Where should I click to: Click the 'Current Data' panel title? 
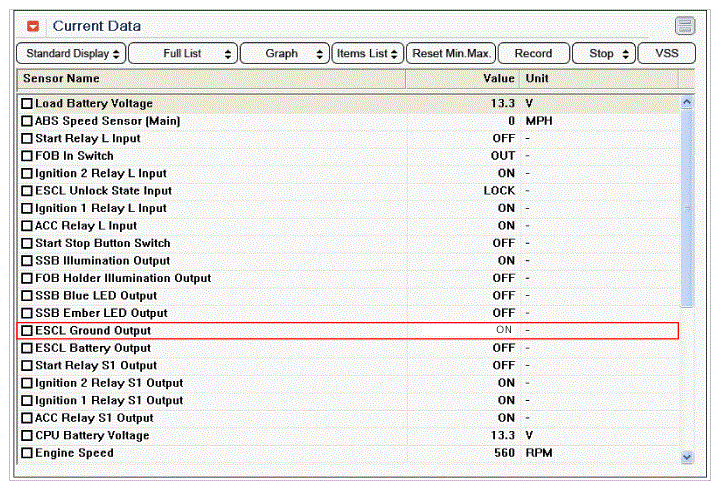96,26
